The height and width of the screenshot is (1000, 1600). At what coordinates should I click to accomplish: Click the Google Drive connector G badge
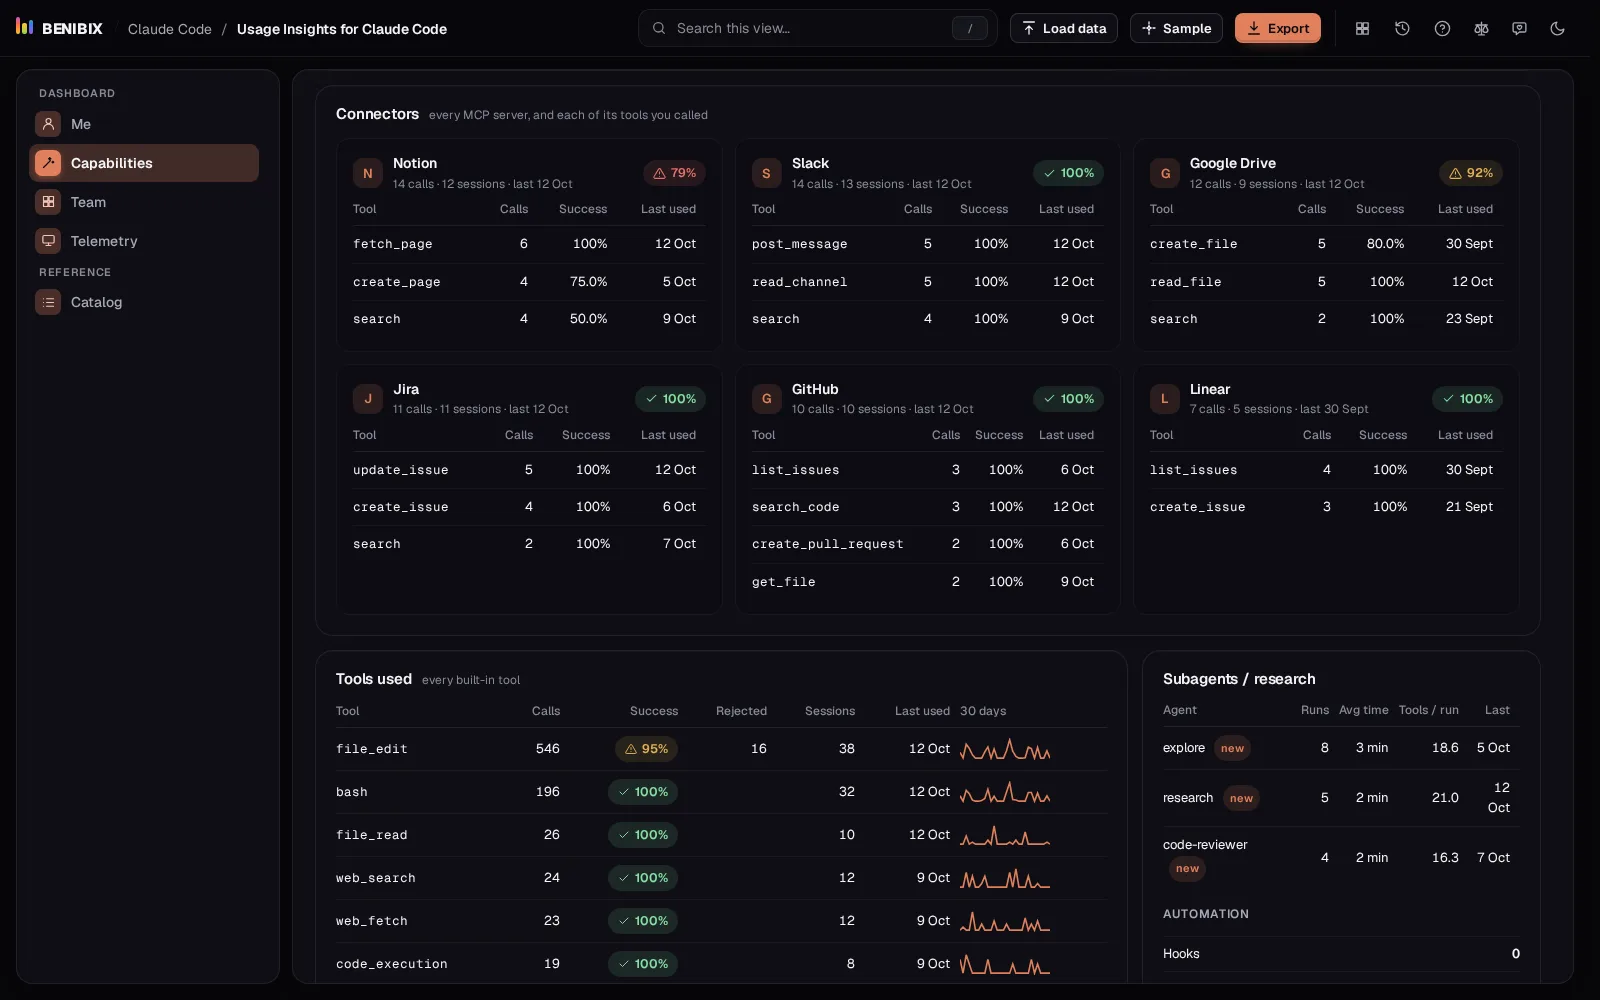click(x=1165, y=173)
